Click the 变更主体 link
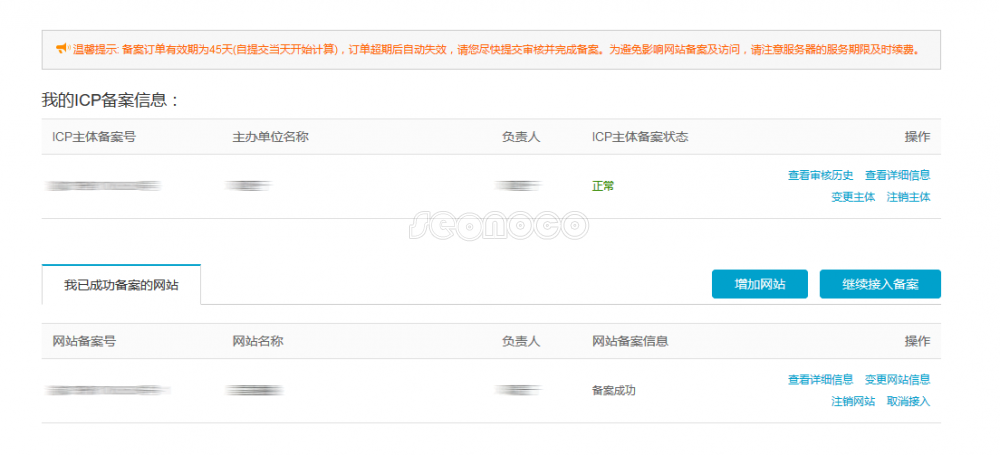 852,197
